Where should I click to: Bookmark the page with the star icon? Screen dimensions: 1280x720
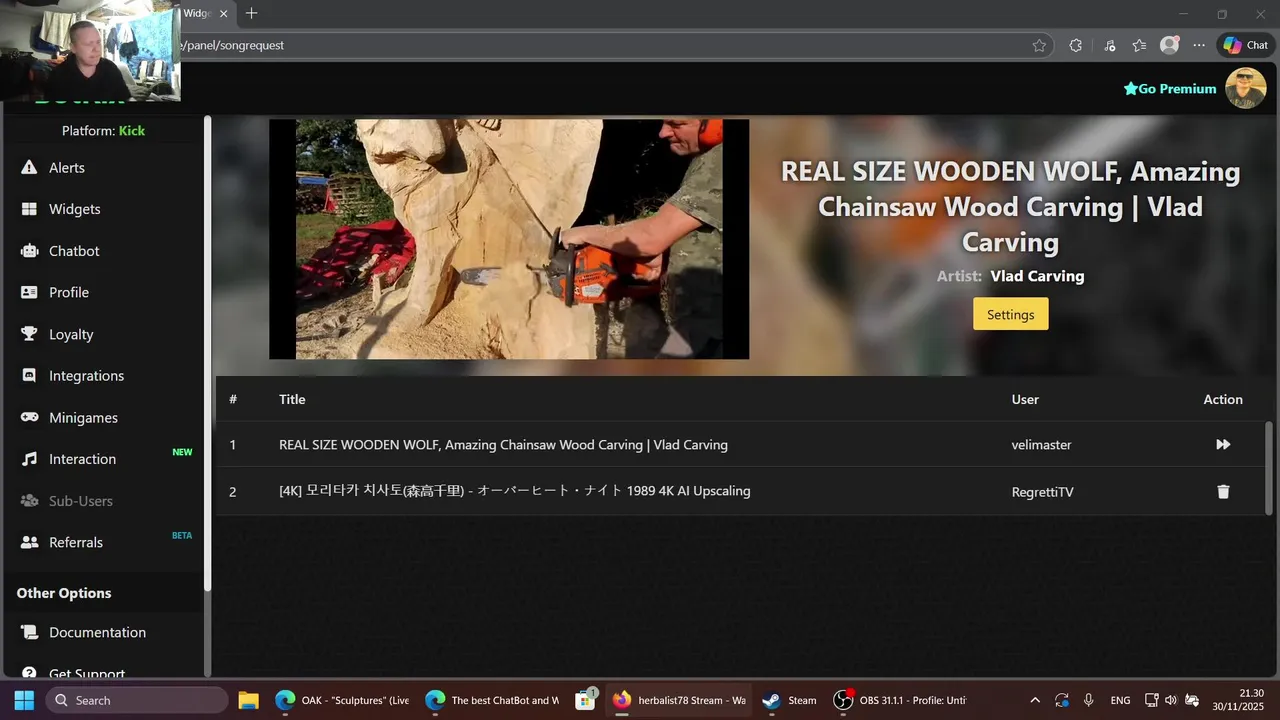coord(1039,45)
